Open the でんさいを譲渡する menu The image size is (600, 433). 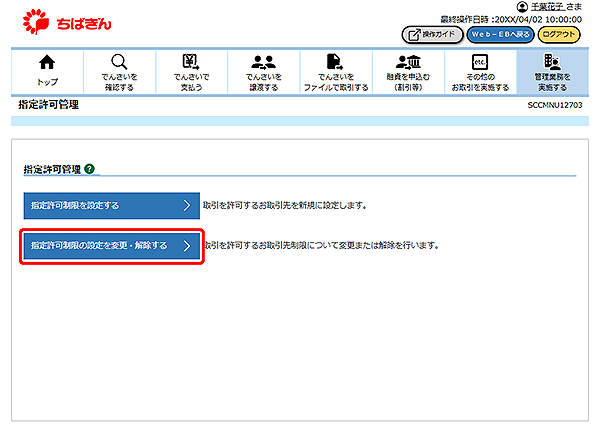point(264,72)
